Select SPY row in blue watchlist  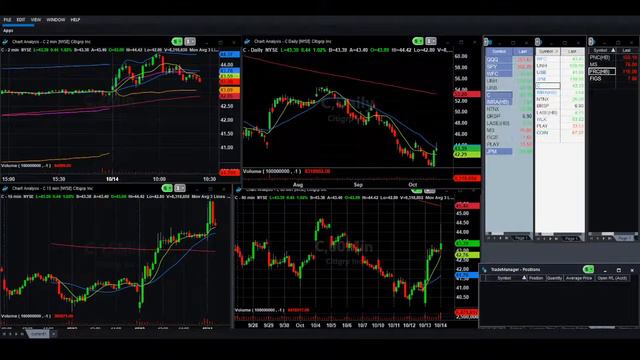tap(509, 67)
